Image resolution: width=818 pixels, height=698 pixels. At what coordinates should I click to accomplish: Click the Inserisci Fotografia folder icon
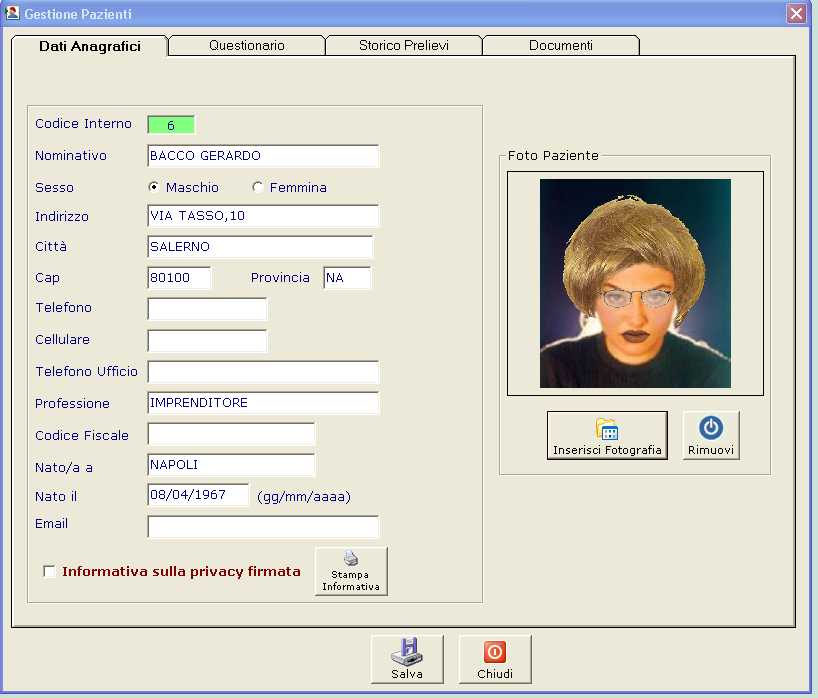coord(607,429)
